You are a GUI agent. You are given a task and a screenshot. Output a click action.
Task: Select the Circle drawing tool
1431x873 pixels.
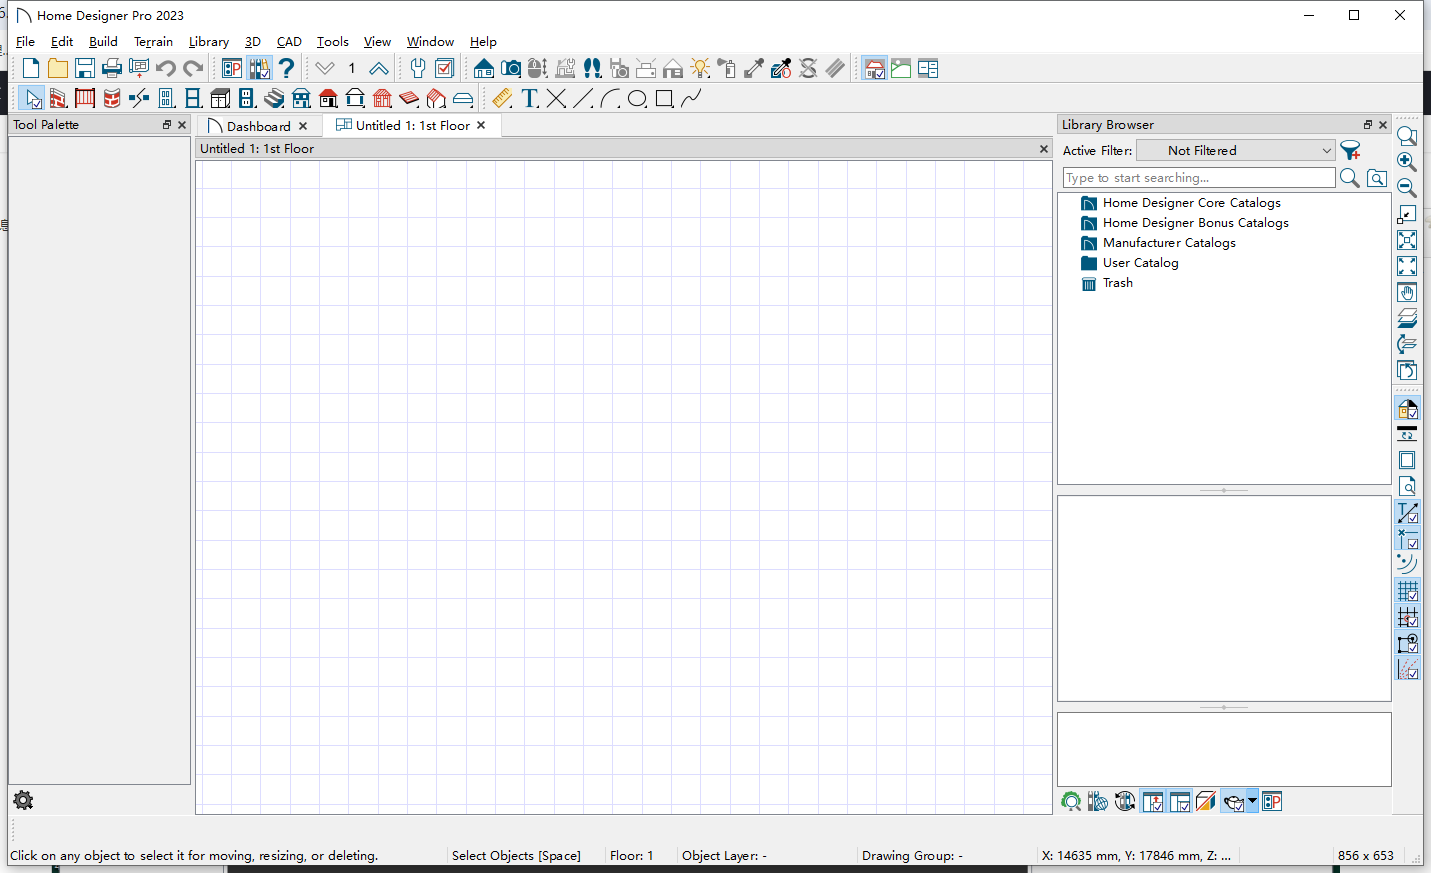click(x=637, y=98)
